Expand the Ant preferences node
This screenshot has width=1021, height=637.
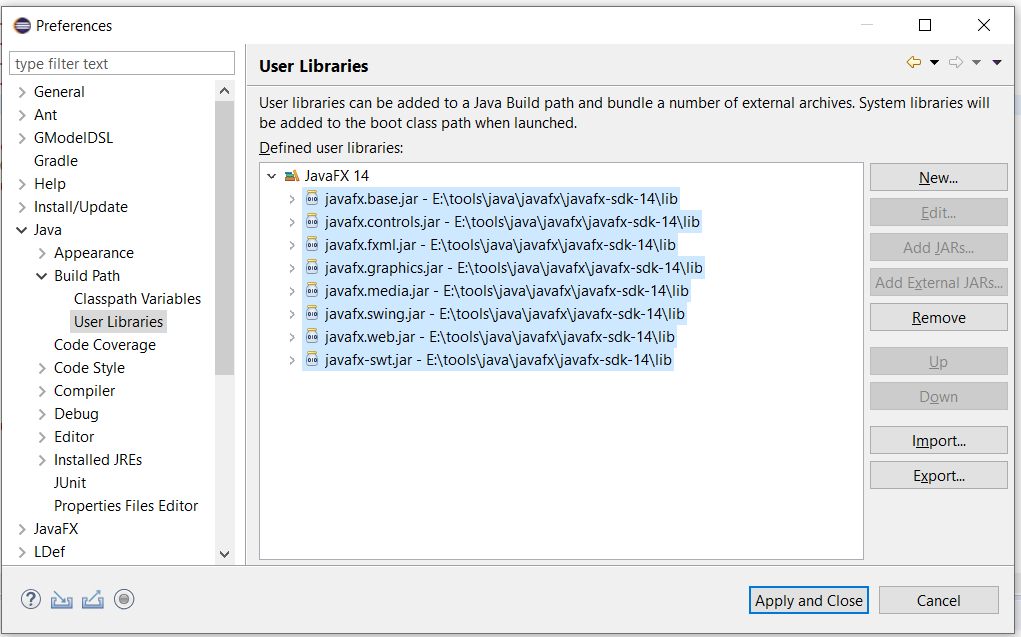[22, 115]
